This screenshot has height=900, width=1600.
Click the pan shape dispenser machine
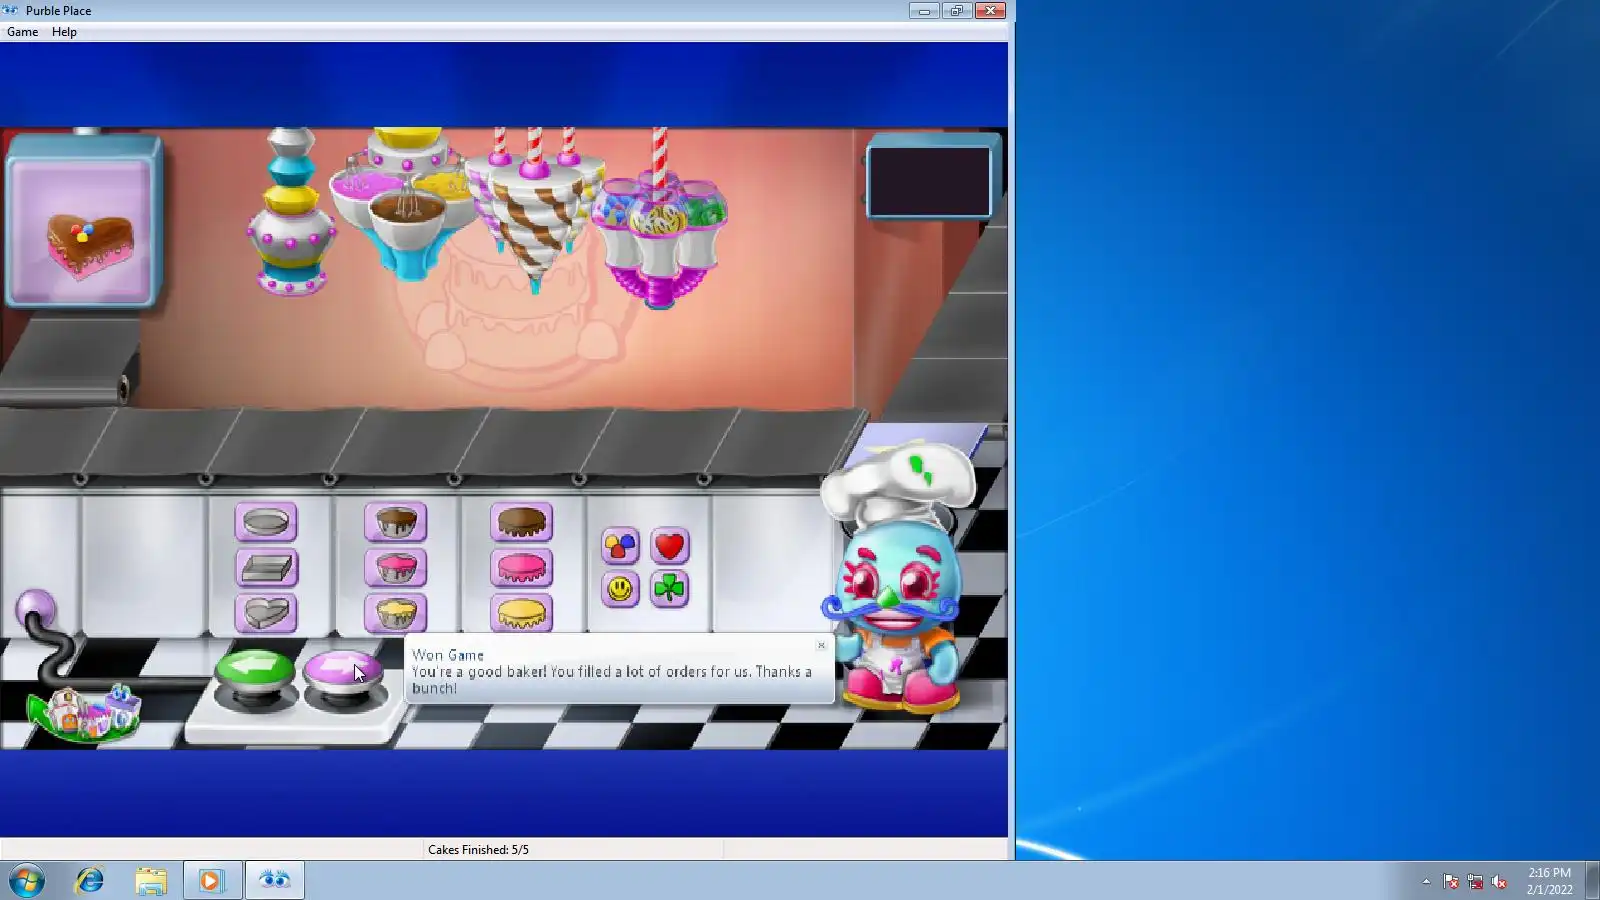(290, 211)
